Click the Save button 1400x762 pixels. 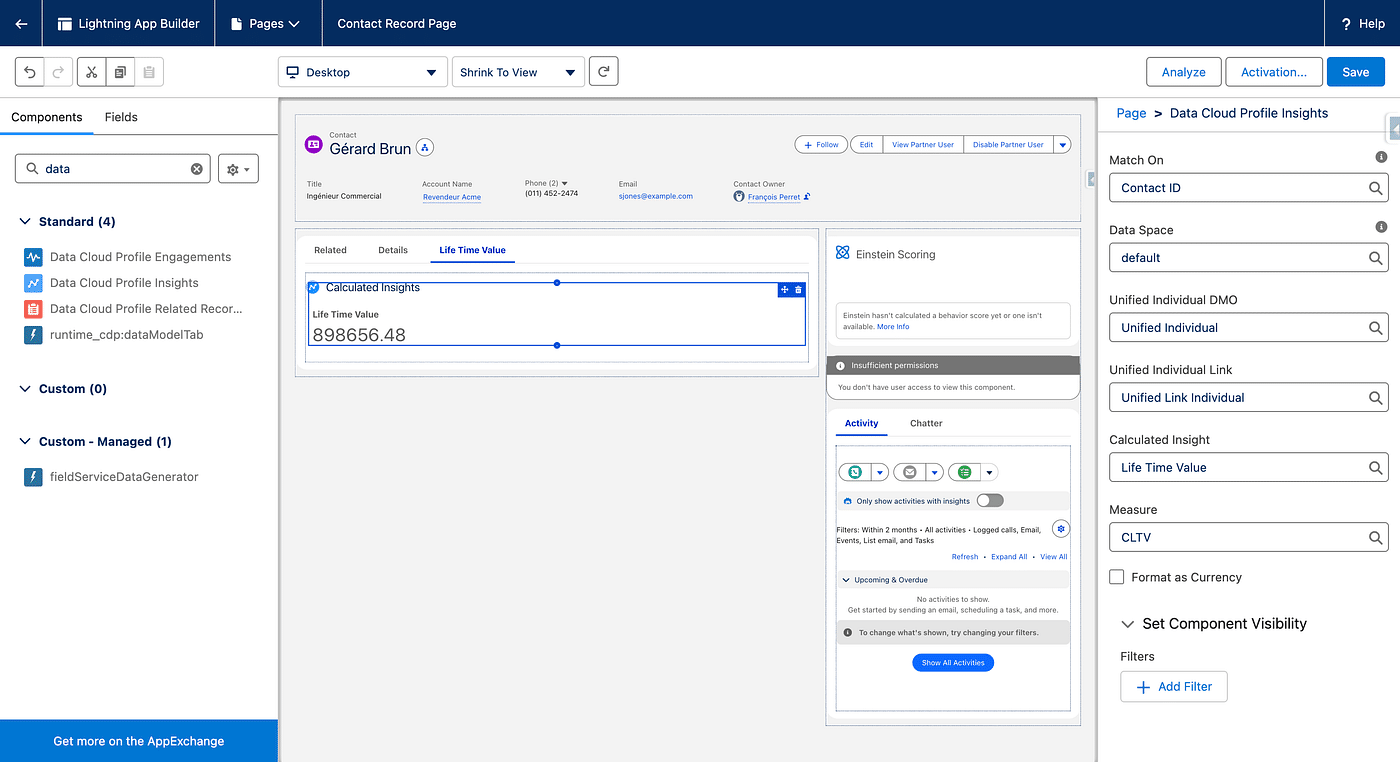click(1355, 72)
